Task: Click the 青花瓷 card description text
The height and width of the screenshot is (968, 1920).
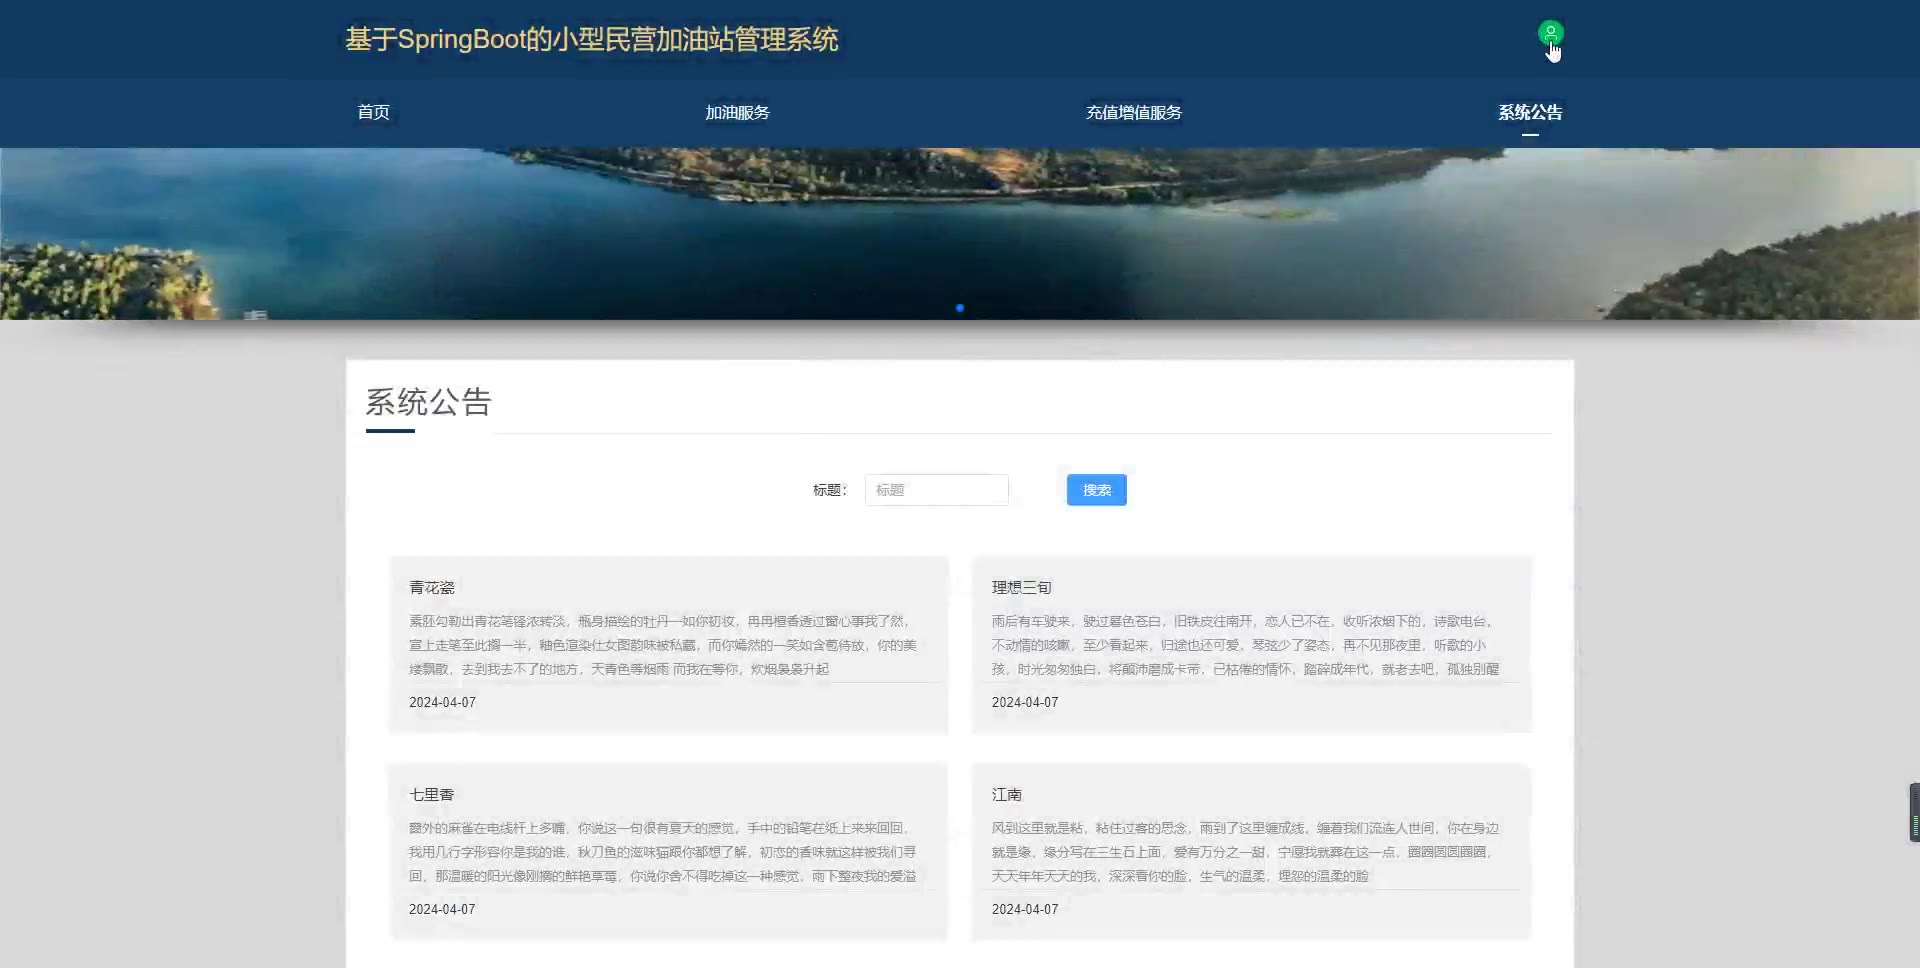Action: tap(663, 645)
